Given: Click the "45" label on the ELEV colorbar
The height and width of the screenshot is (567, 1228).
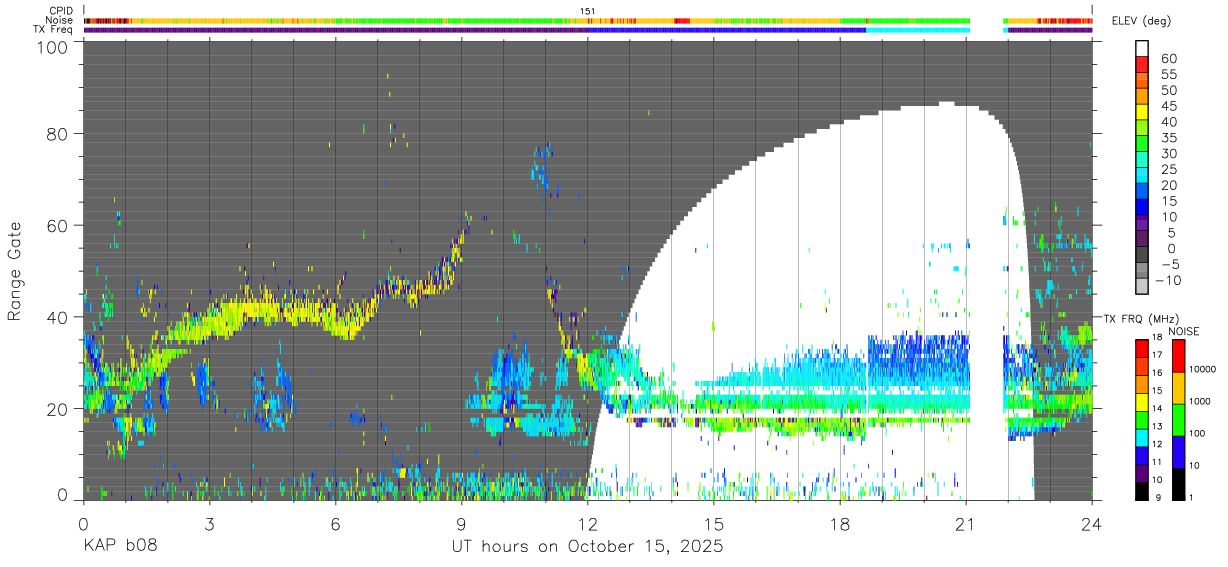Looking at the screenshot, I should tap(1171, 106).
